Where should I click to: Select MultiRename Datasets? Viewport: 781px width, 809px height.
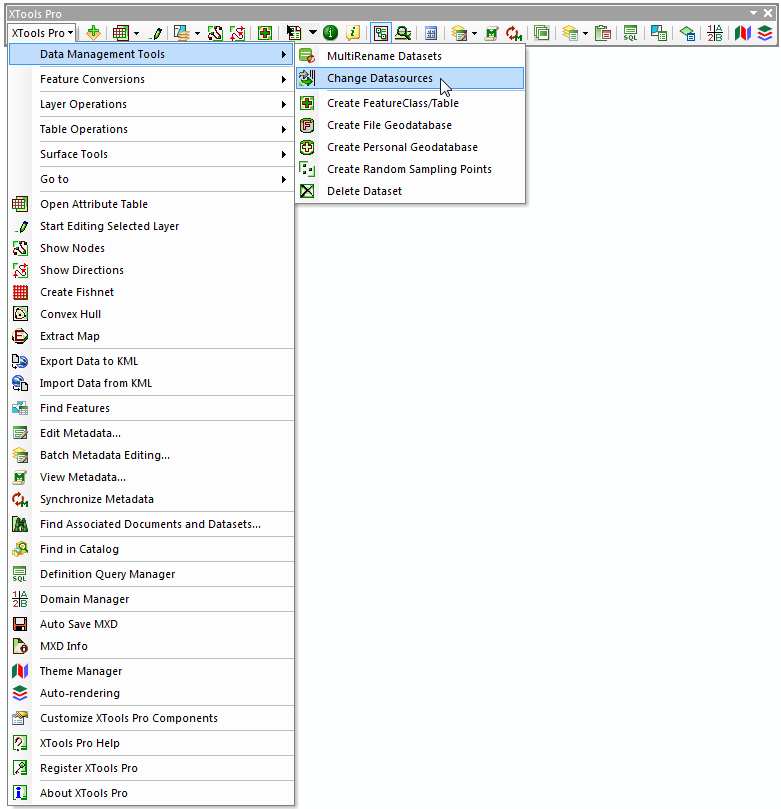[x=410, y=56]
